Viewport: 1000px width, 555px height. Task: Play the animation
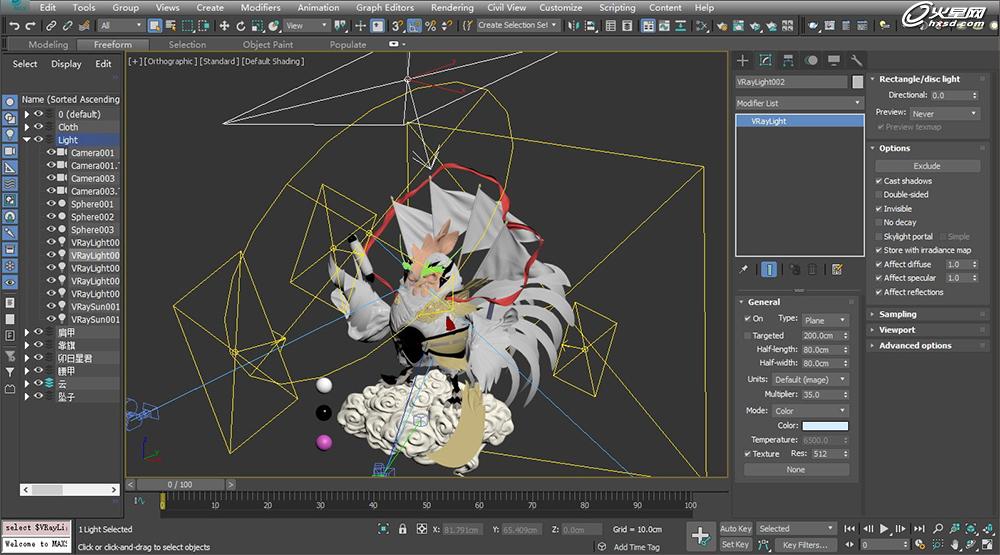click(884, 528)
